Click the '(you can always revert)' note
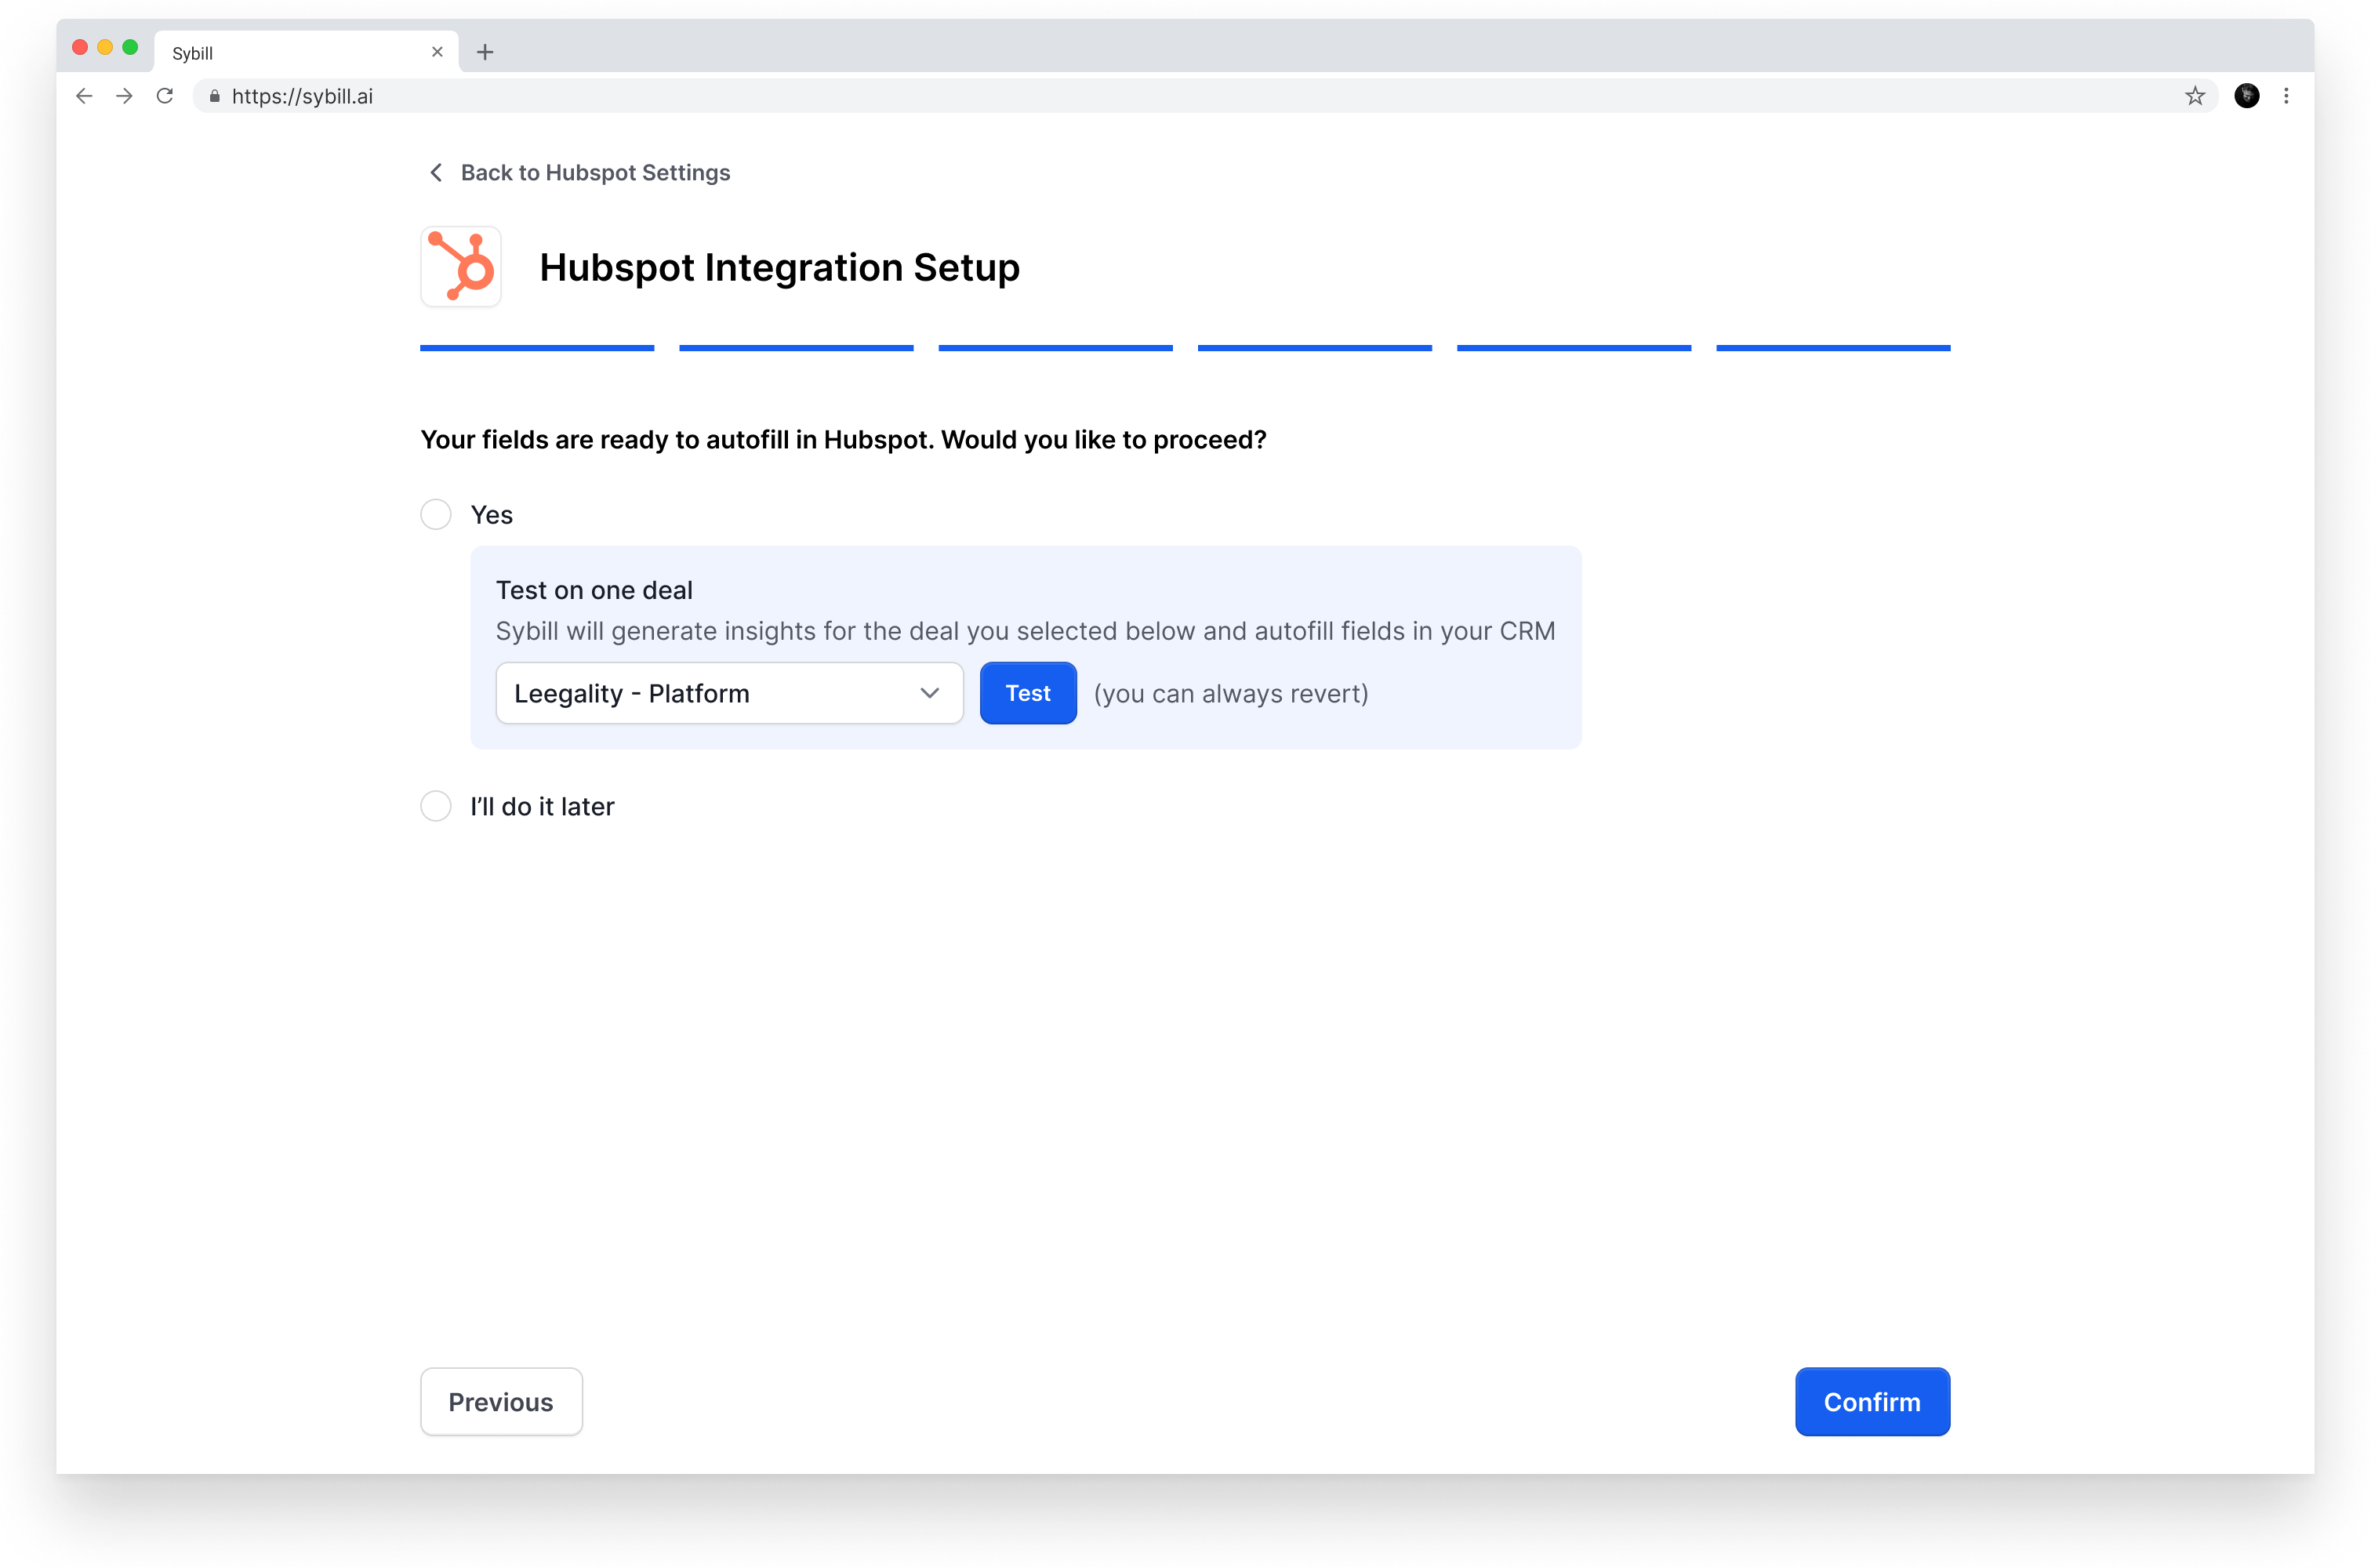2371x1568 pixels. tap(1231, 694)
